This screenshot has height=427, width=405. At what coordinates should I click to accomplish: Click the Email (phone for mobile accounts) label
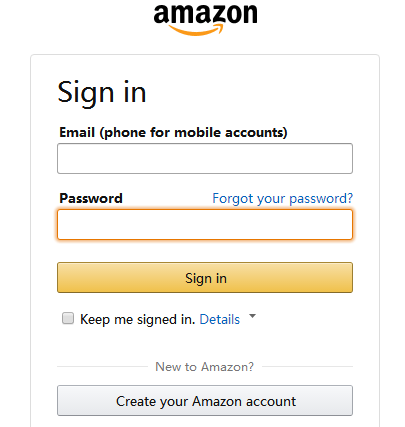click(173, 133)
